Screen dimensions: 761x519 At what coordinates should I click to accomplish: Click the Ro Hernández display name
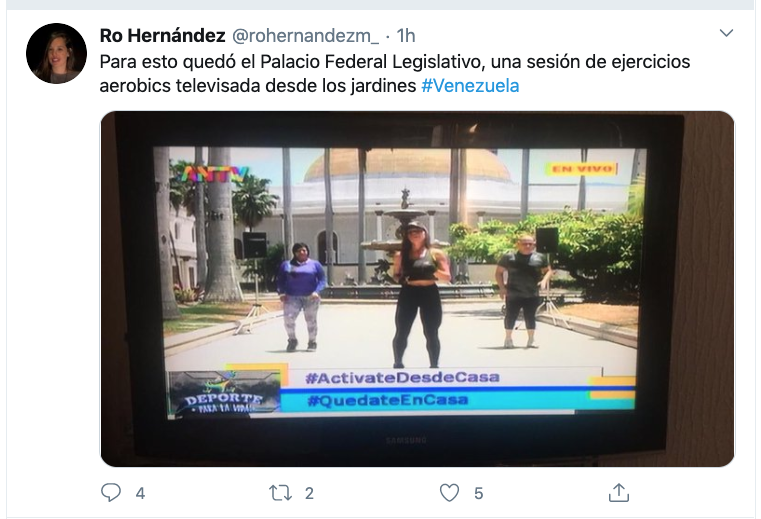point(162,35)
